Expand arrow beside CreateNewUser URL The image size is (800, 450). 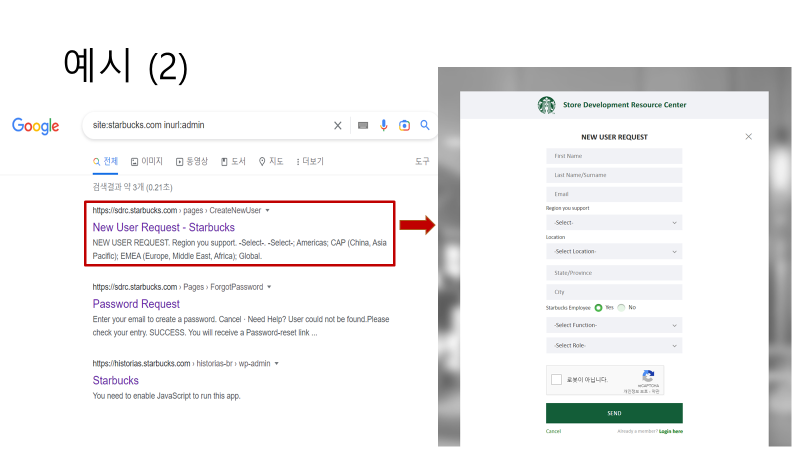point(267,210)
